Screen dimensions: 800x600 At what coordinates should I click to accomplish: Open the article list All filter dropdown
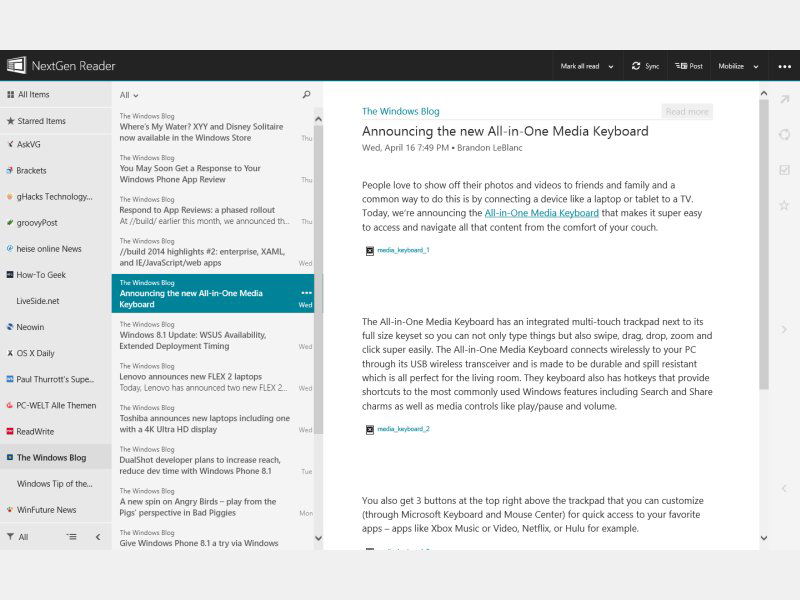129,95
